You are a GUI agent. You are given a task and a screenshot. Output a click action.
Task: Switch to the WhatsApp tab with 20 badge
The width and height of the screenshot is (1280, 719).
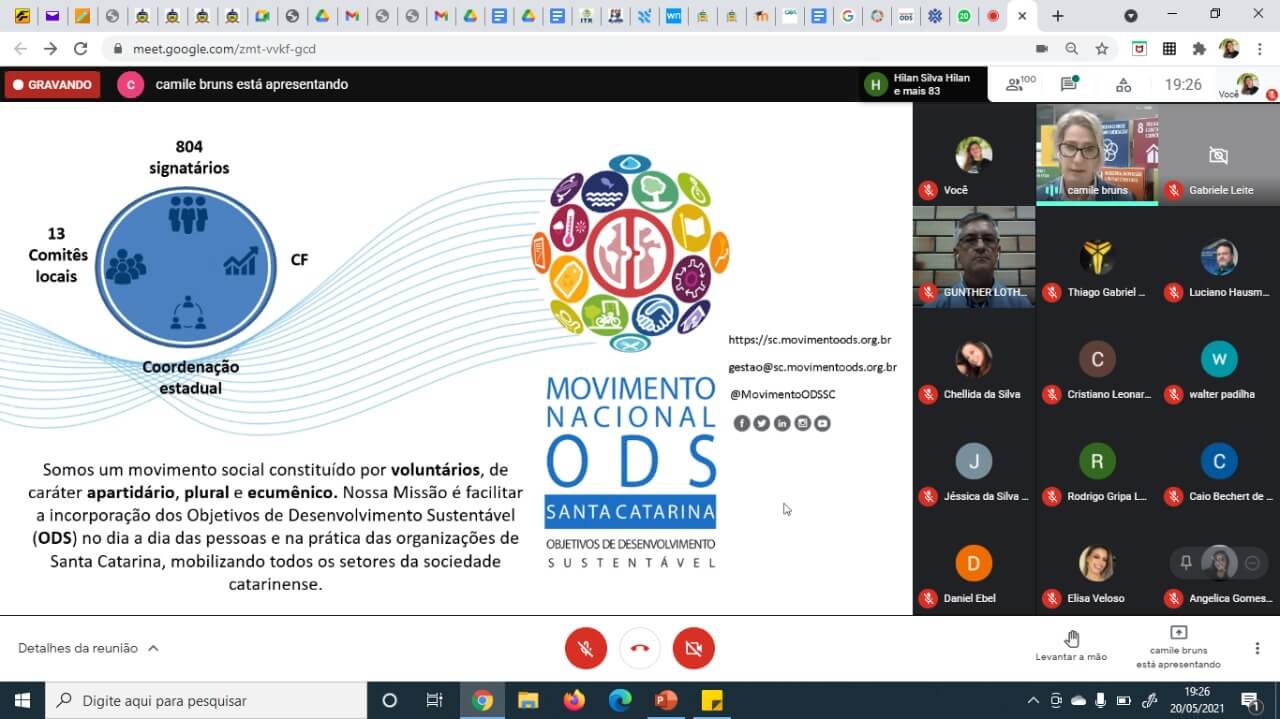pyautogui.click(x=964, y=16)
